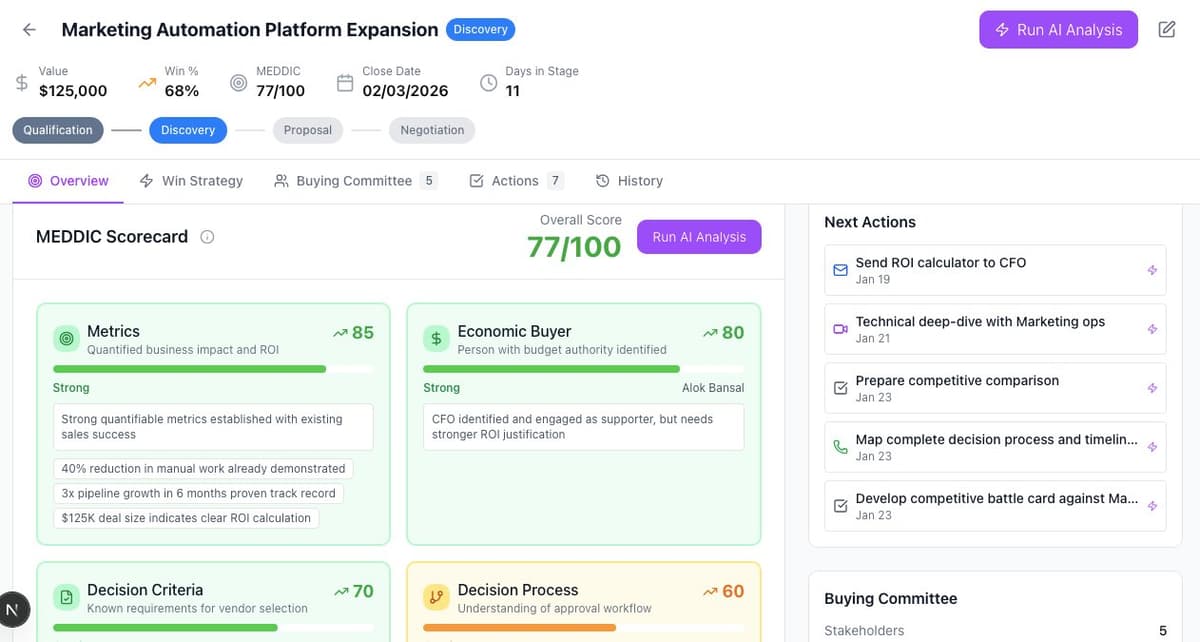This screenshot has height=642, width=1200.
Task: Click the video icon on Technical deep-dive action
Action: (x=840, y=329)
